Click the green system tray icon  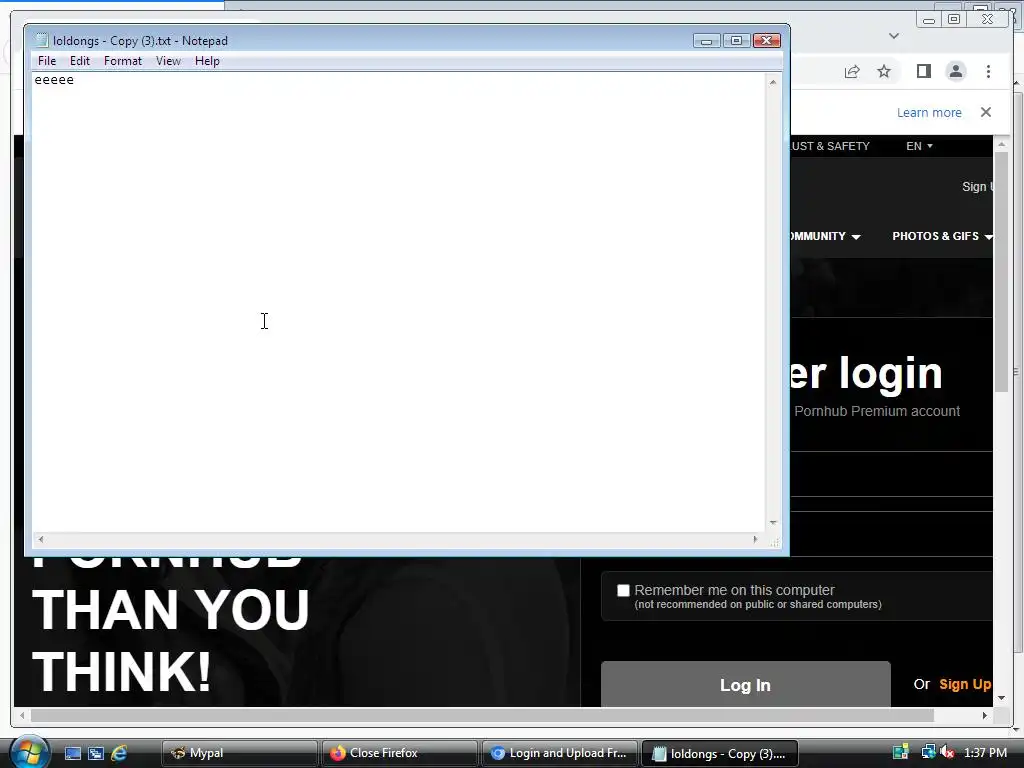(901, 753)
